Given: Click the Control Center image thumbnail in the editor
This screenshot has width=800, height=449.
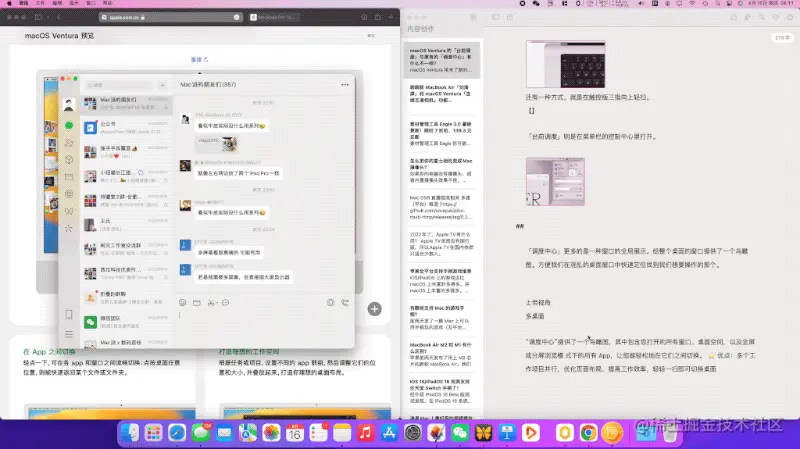Looking at the screenshot, I should [x=555, y=182].
